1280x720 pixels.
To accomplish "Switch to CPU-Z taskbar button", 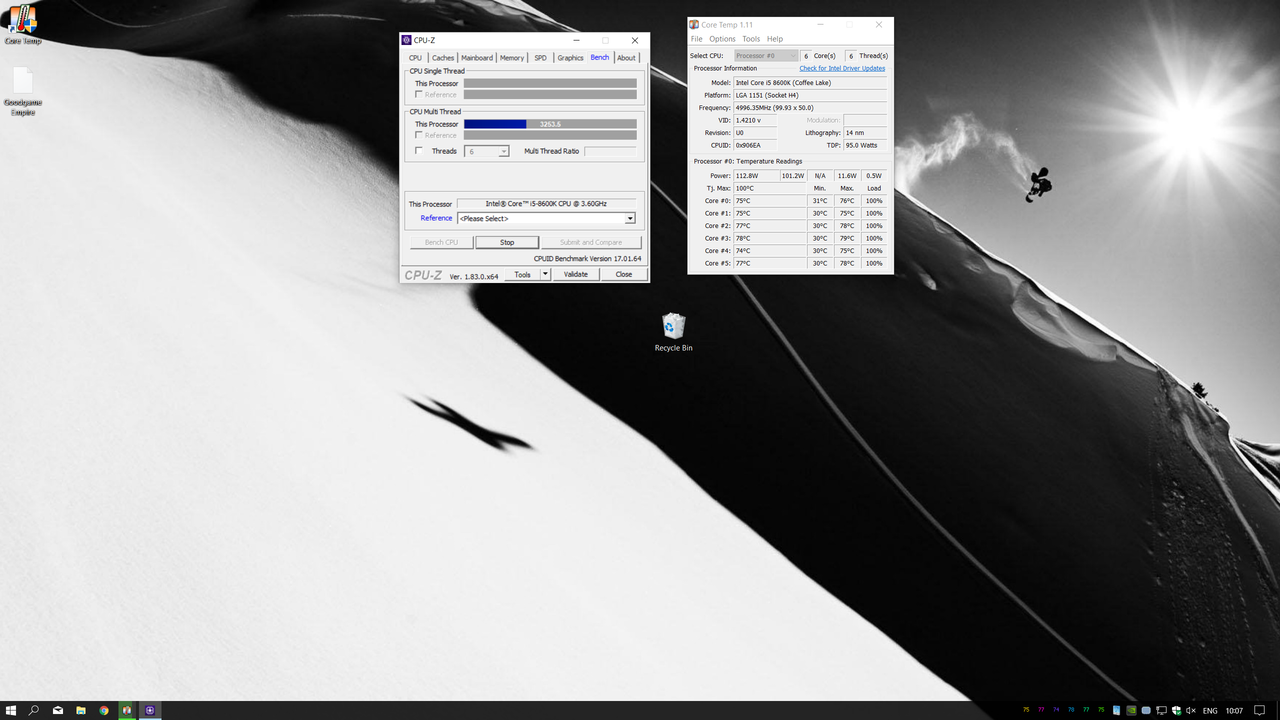I will [x=150, y=710].
